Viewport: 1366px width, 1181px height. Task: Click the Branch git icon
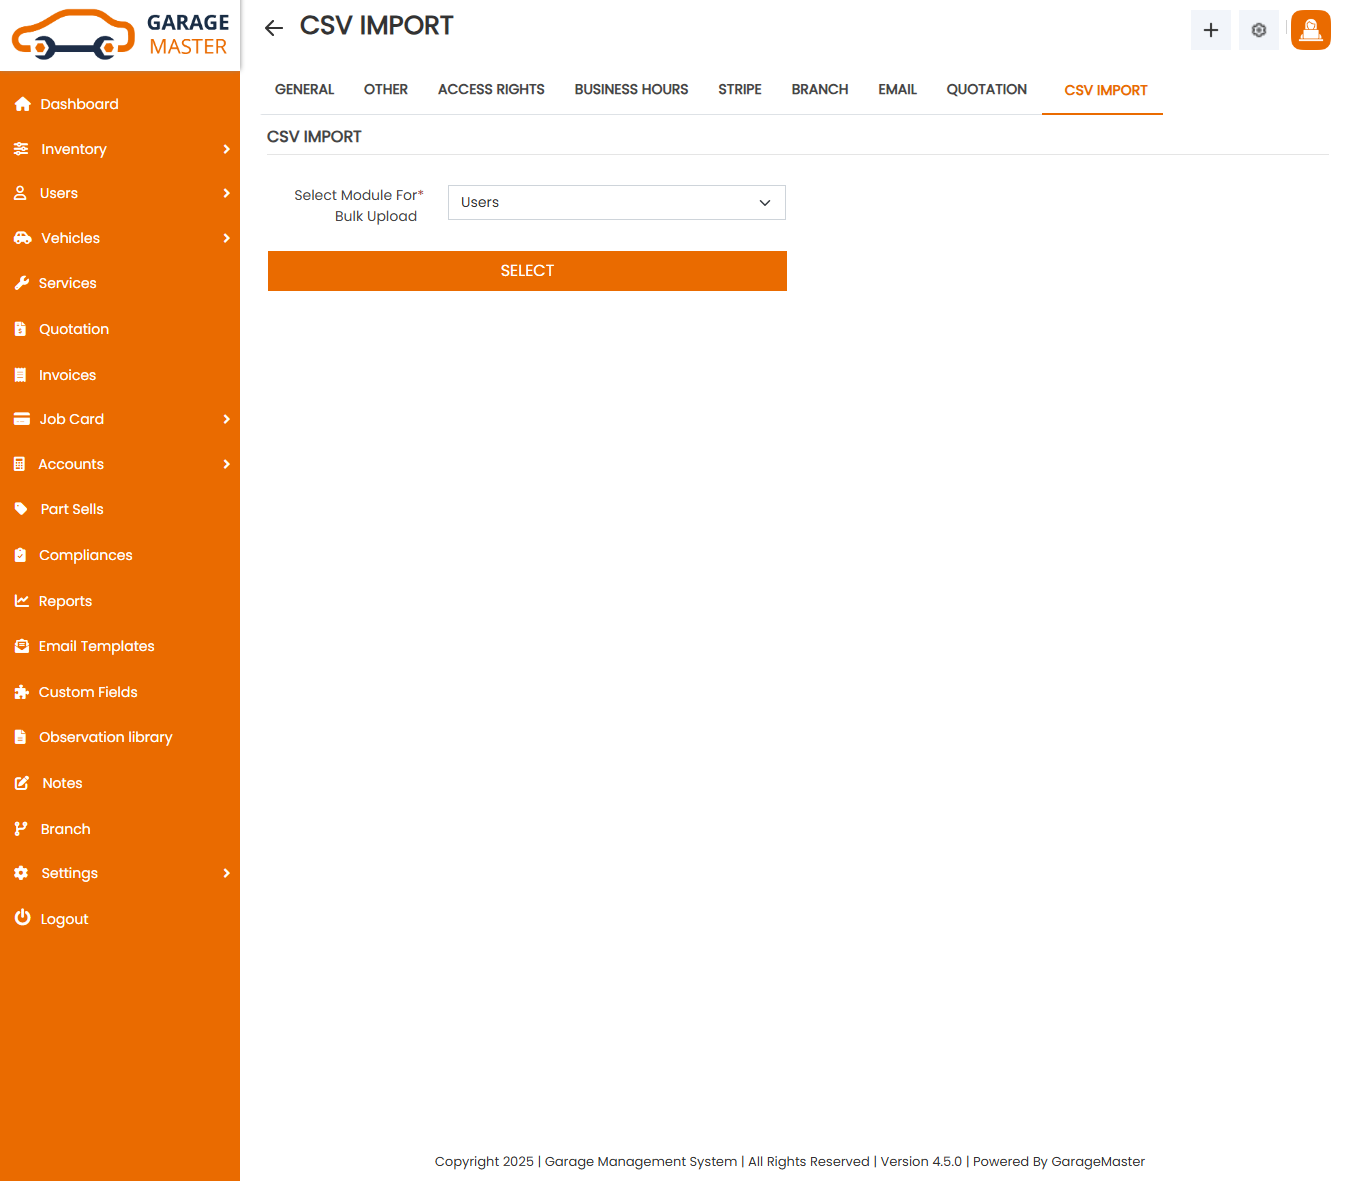click(22, 828)
